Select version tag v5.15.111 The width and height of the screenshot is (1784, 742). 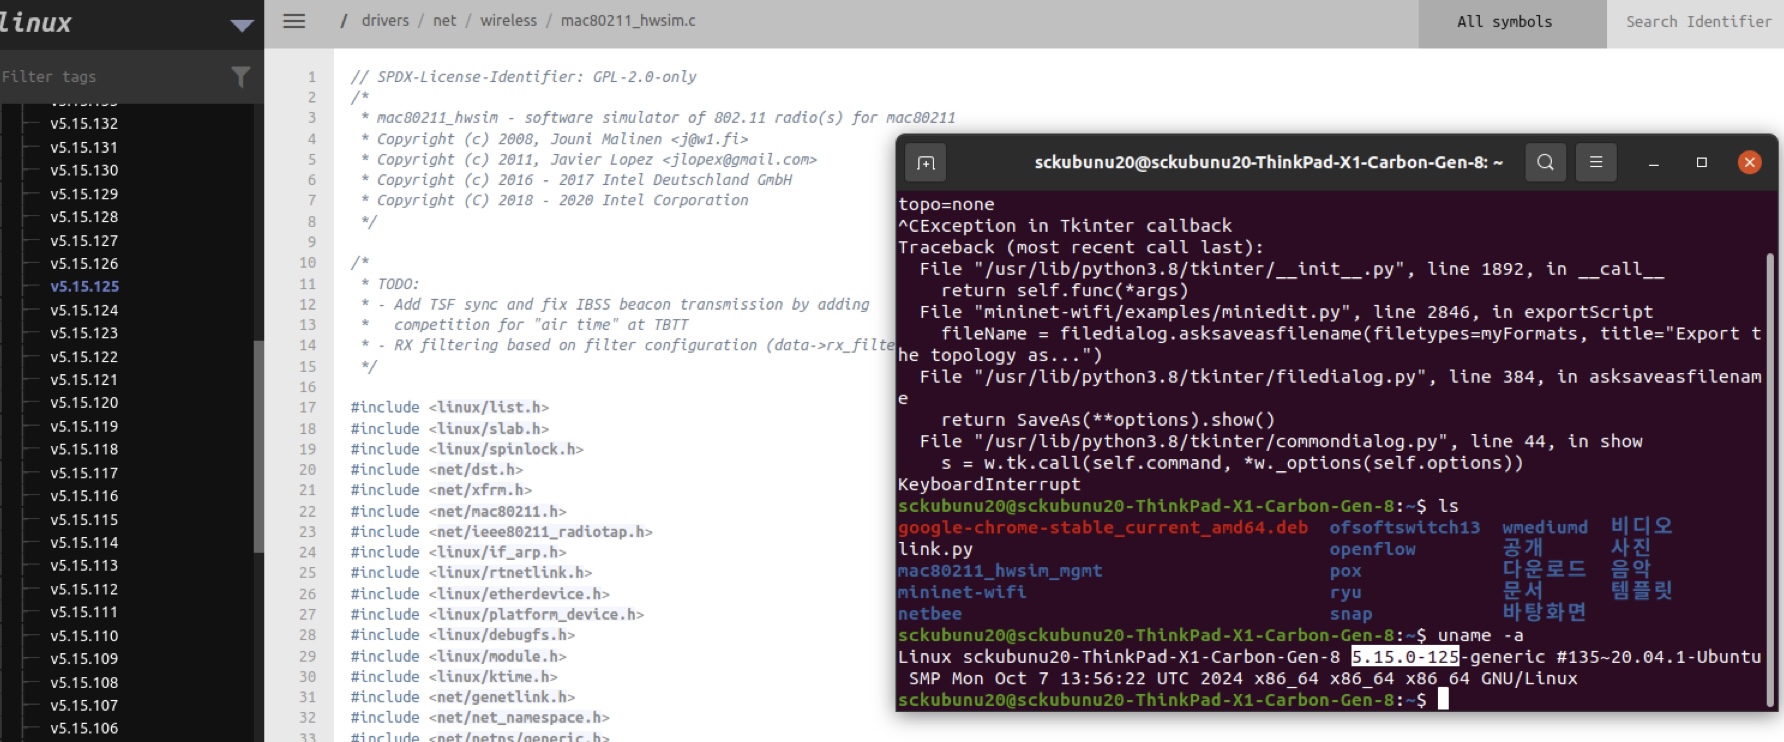(84, 612)
